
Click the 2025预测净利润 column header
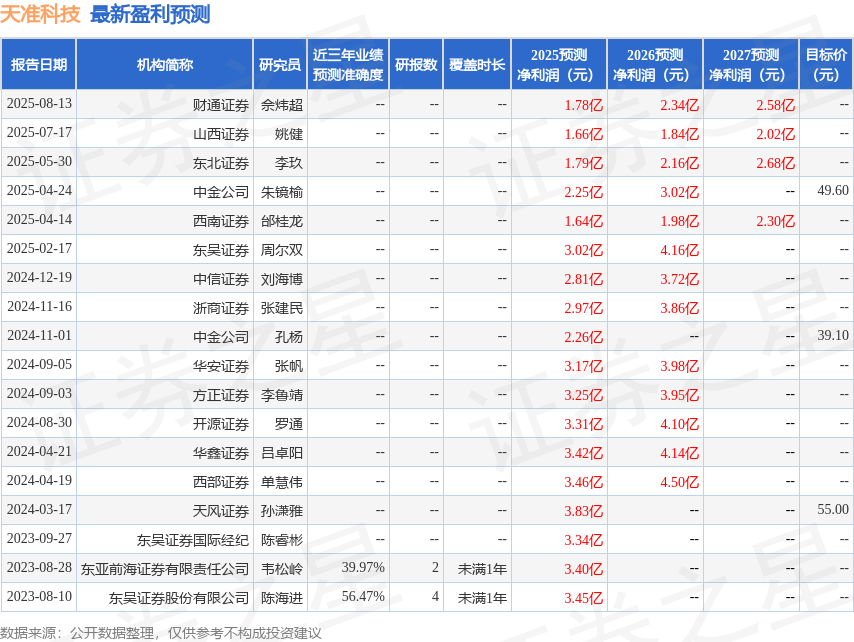tap(559, 64)
